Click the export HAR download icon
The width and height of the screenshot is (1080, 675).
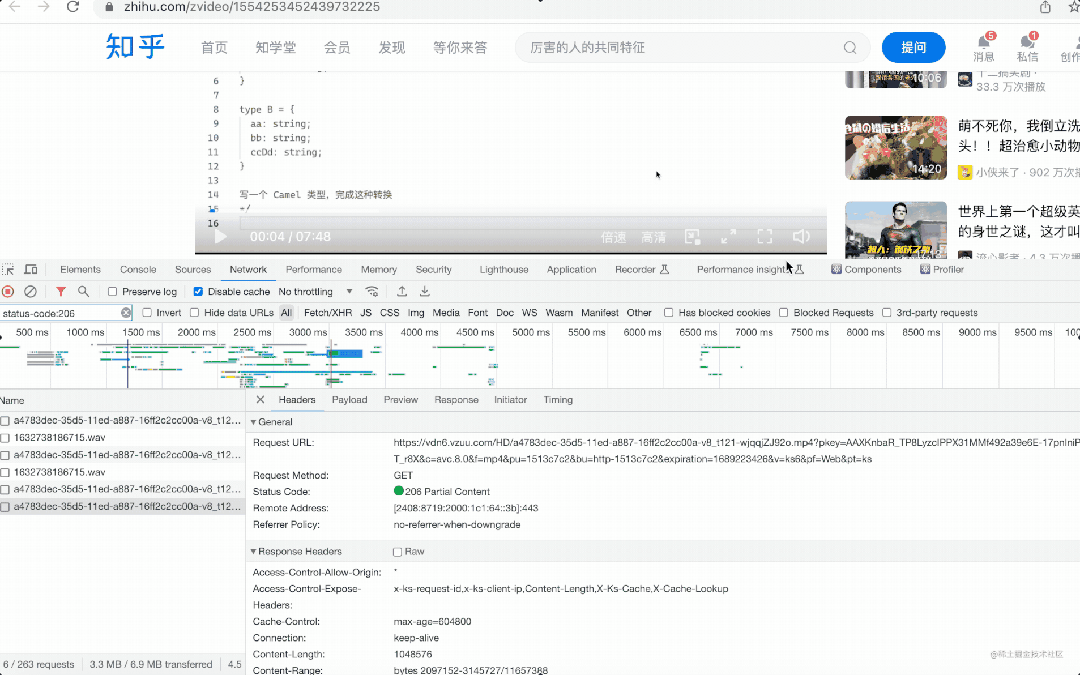pyautogui.click(x=425, y=291)
